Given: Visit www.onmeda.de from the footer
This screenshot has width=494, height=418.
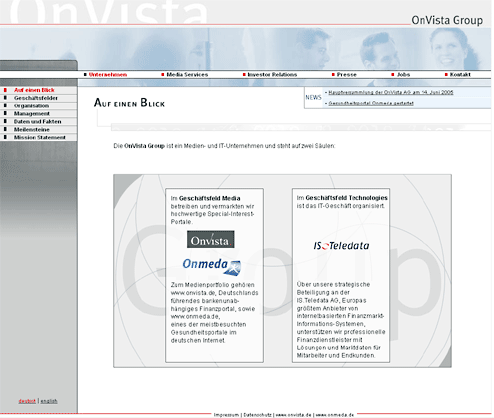Looking at the screenshot, I should pyautogui.click(x=334, y=415).
